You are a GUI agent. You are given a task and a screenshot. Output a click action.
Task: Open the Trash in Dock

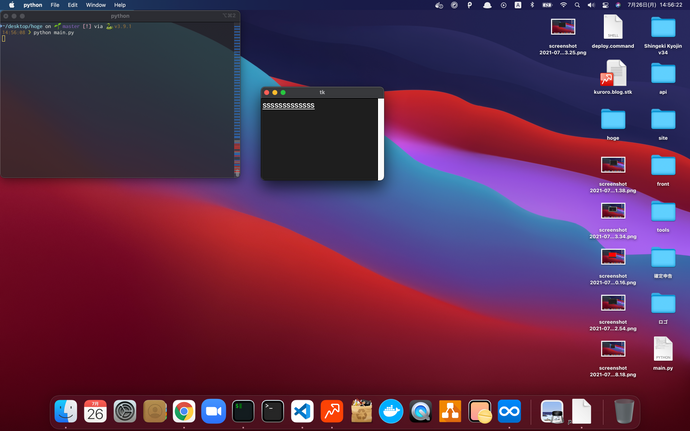click(x=624, y=411)
